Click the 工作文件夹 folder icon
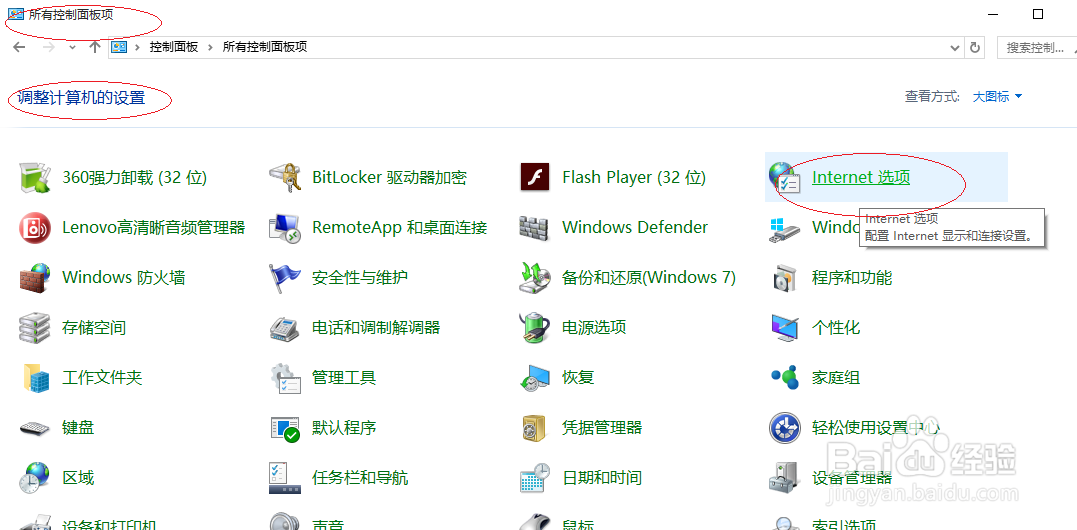 [36, 378]
